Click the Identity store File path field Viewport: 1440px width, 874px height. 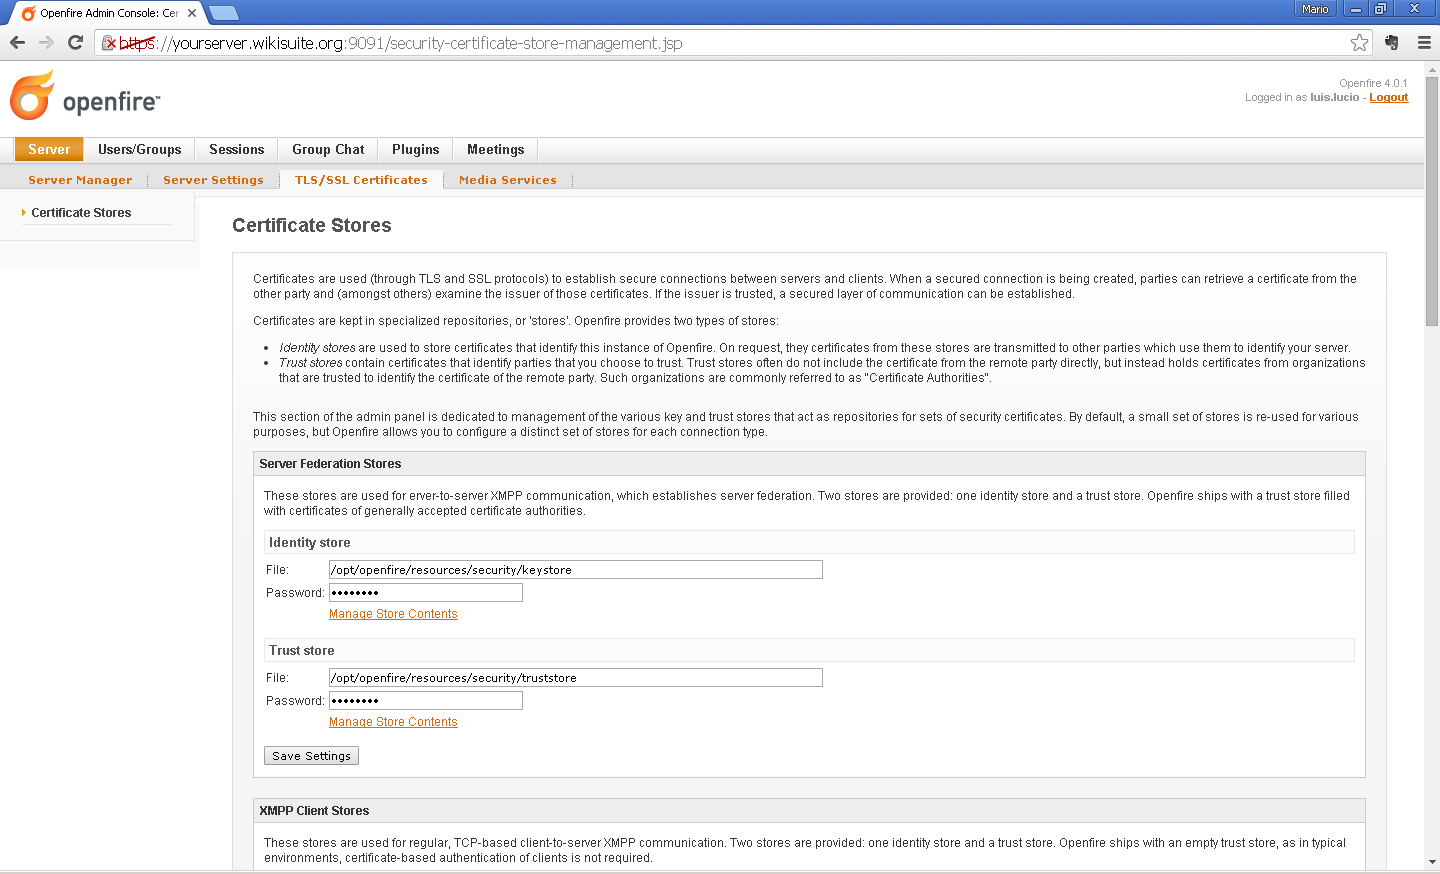tap(576, 570)
